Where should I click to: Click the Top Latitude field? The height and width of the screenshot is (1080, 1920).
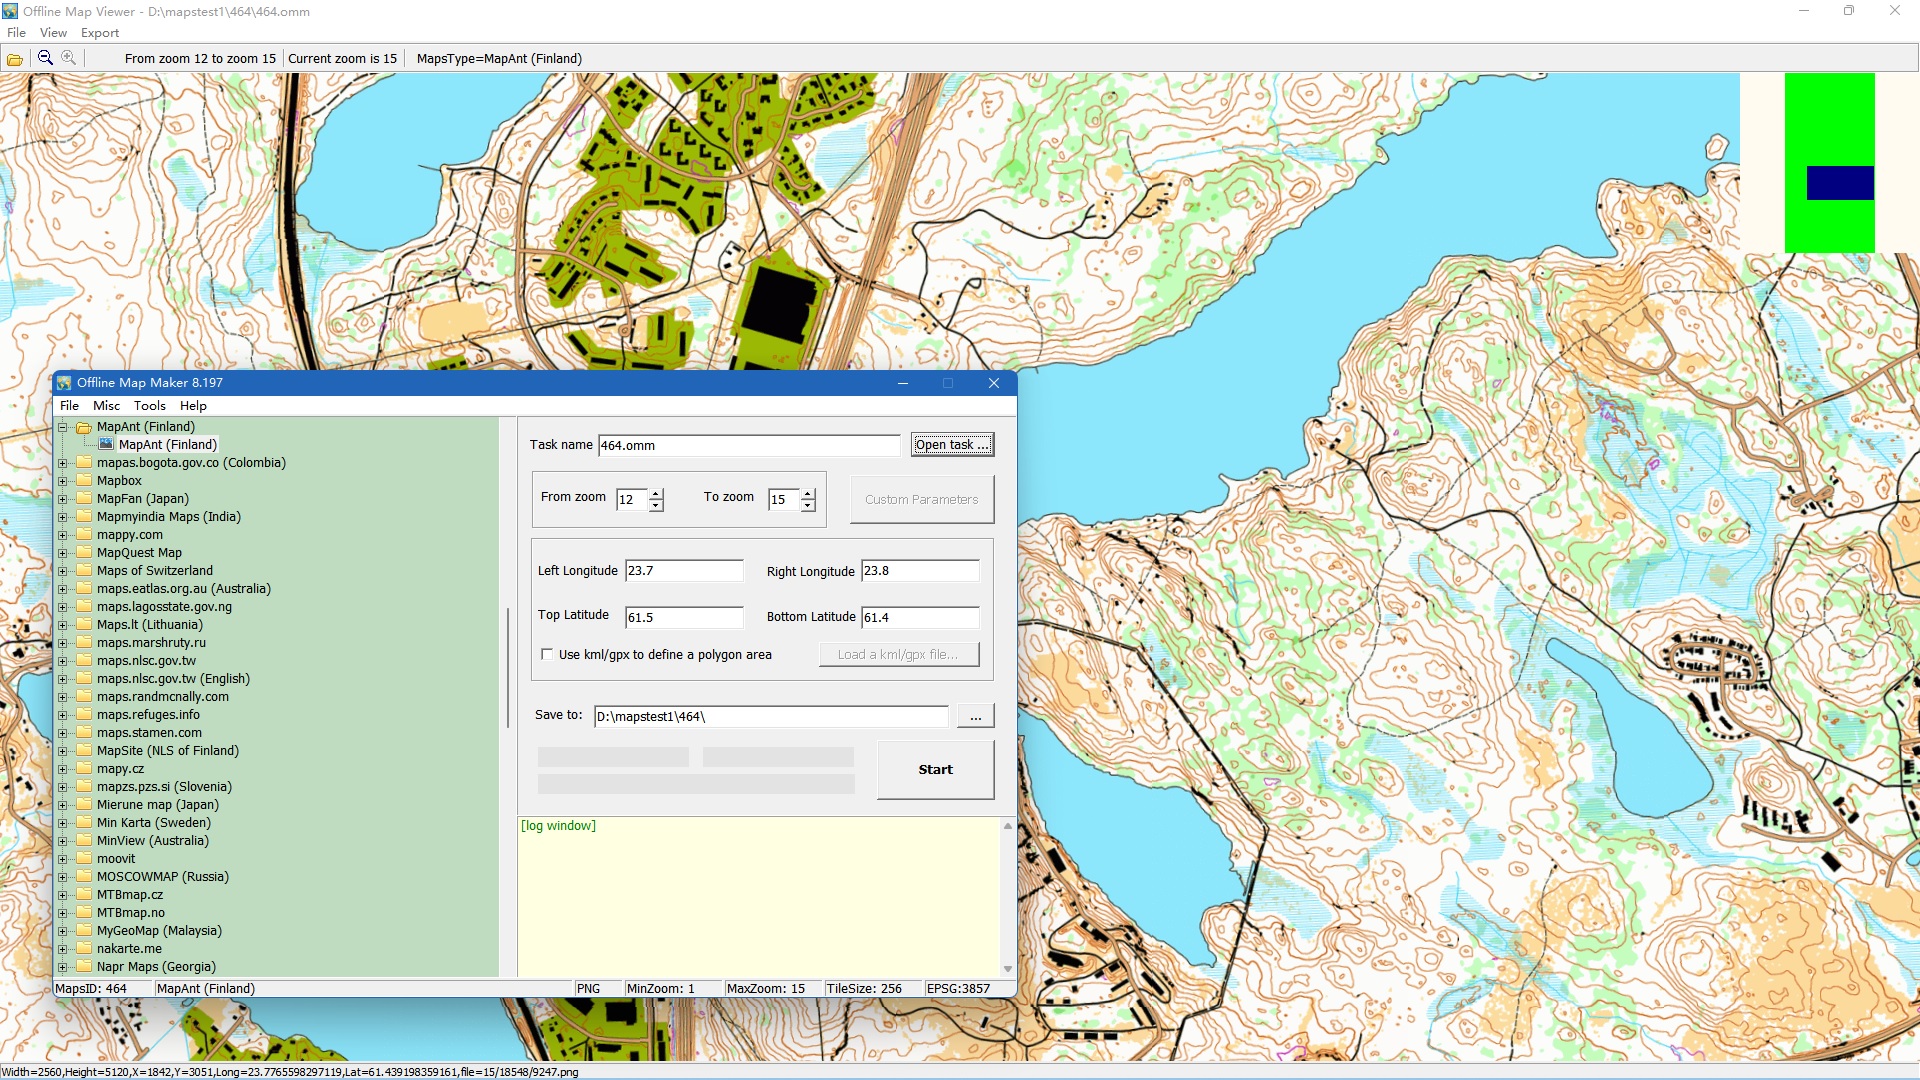click(x=684, y=617)
